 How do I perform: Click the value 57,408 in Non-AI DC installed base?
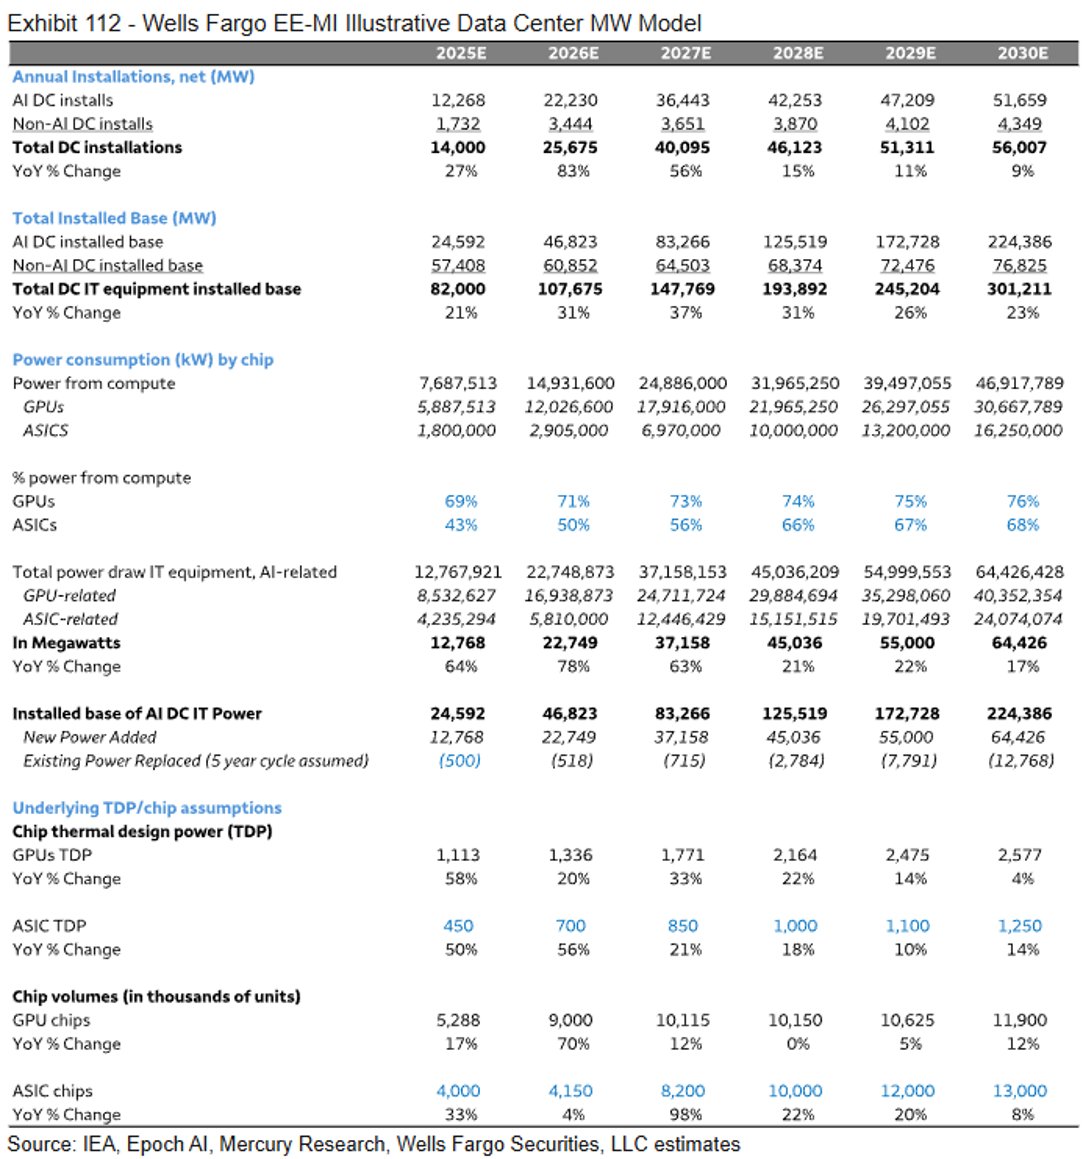click(458, 266)
